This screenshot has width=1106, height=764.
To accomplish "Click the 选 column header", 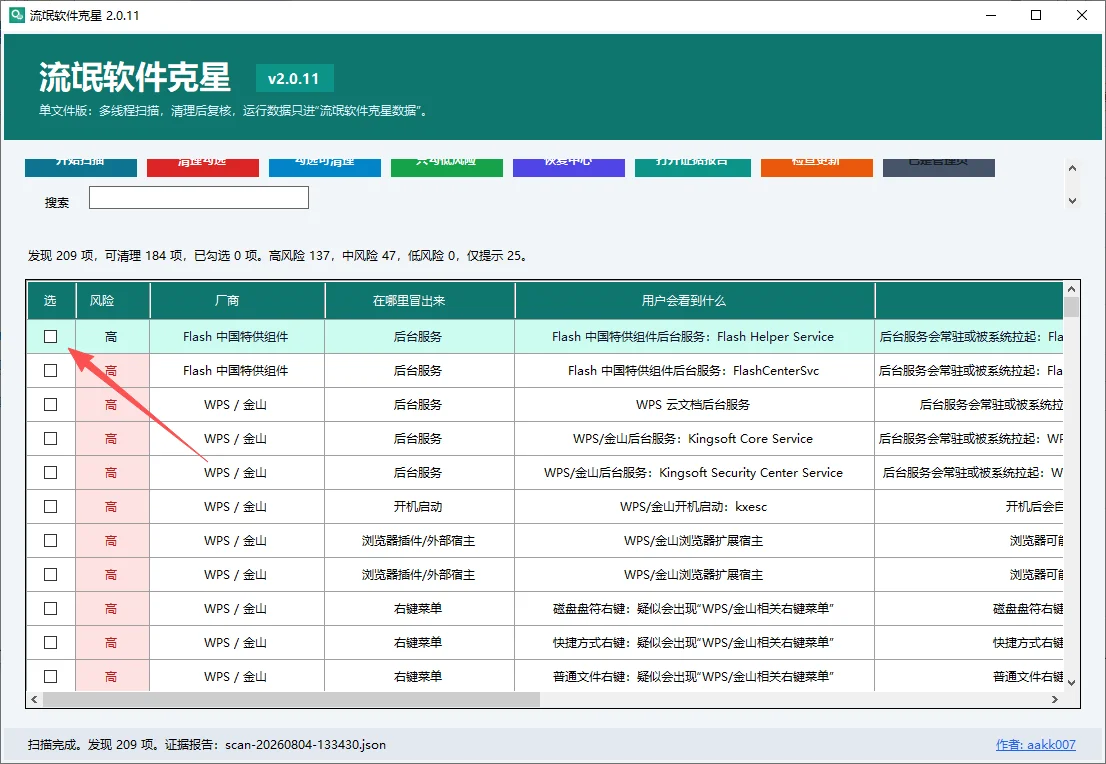I will (51, 301).
